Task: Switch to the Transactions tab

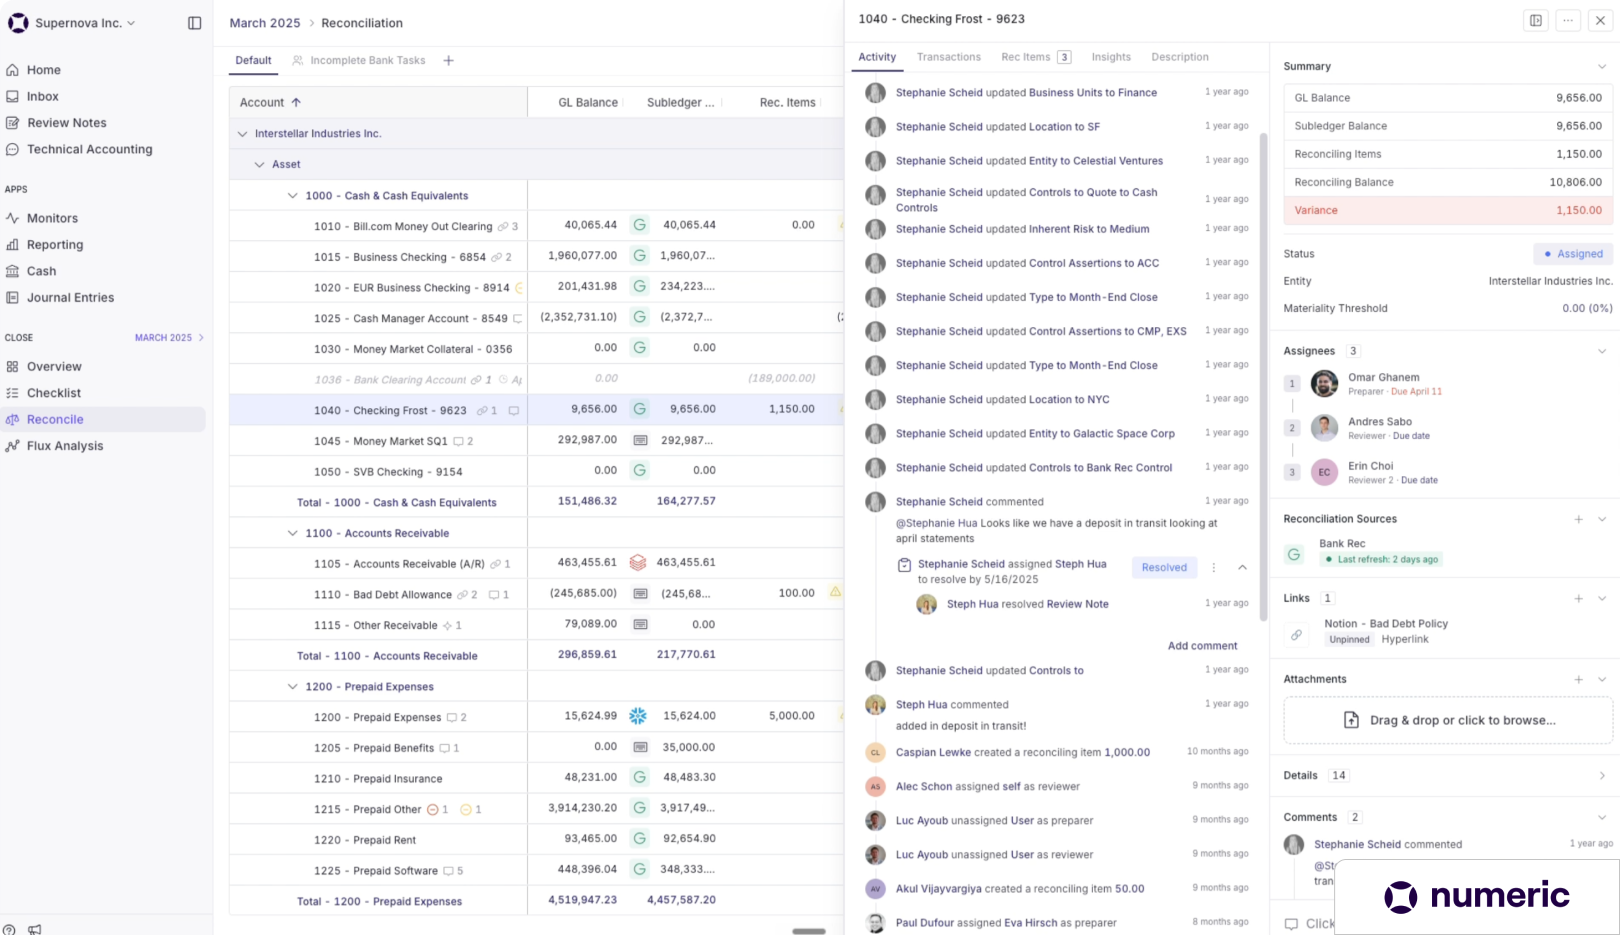Action: point(949,57)
